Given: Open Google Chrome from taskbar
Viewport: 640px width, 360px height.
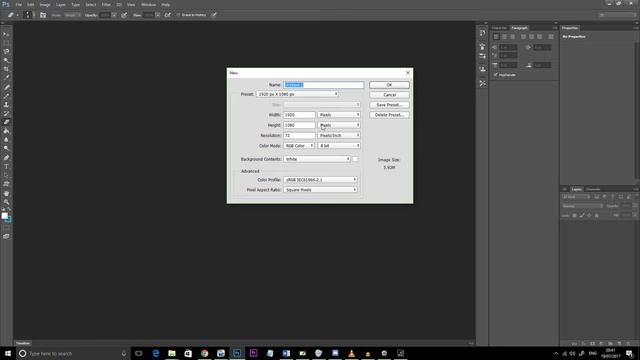Looking at the screenshot, I should point(204,353).
